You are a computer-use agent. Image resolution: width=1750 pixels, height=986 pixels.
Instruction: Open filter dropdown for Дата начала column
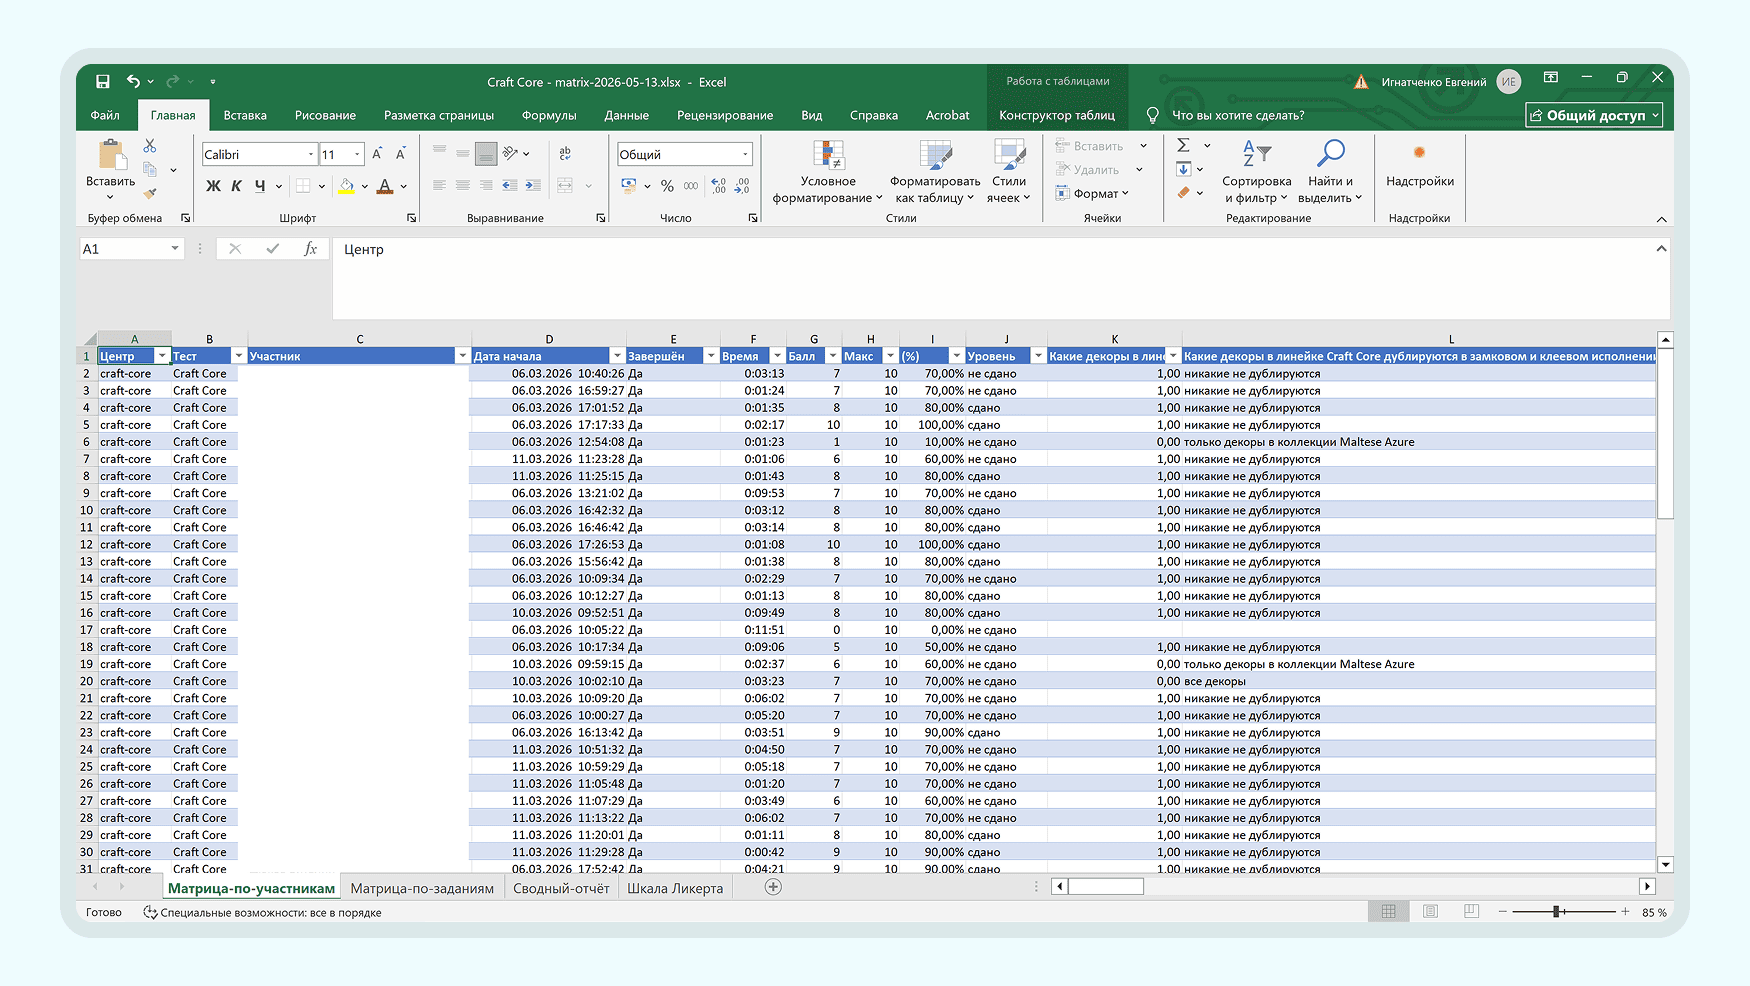617,356
